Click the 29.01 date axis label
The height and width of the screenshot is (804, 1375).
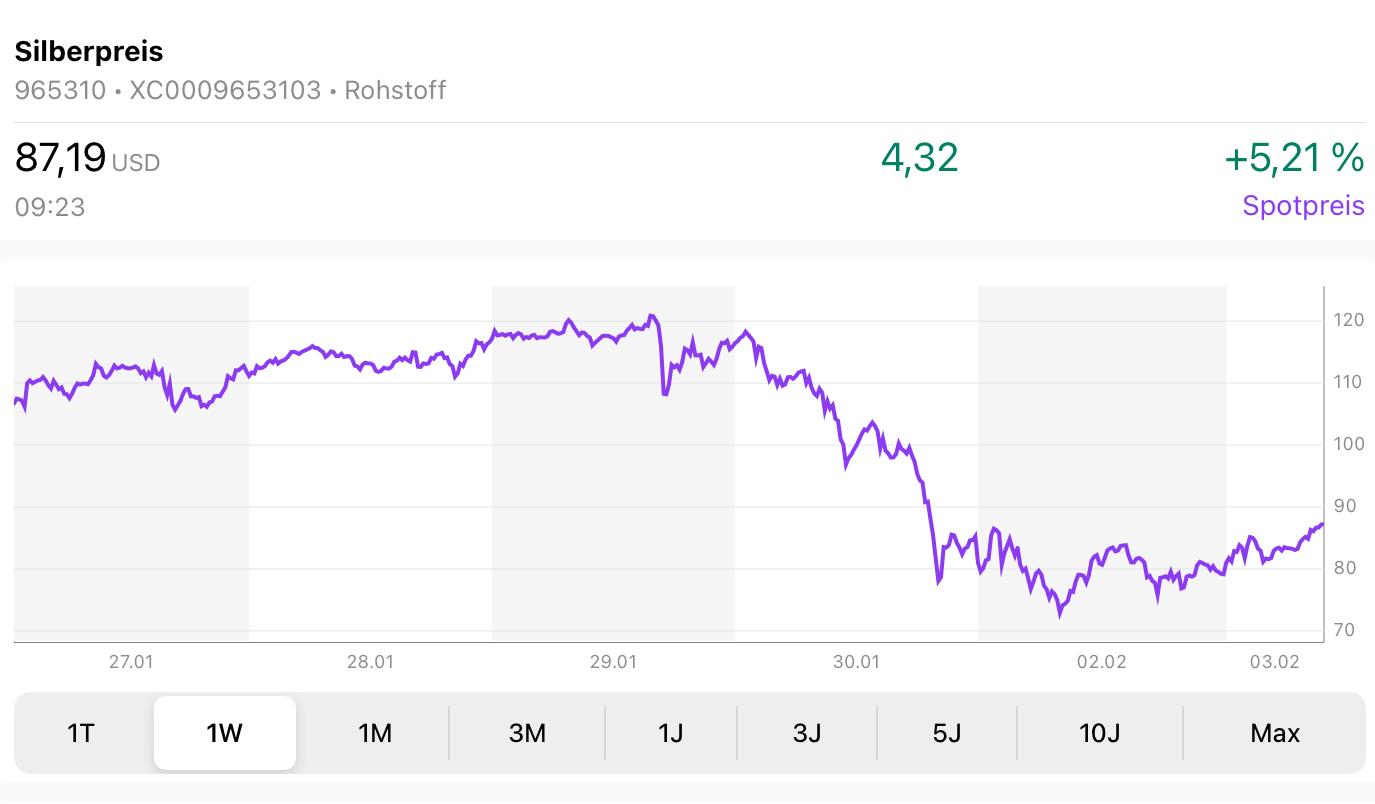pos(613,662)
